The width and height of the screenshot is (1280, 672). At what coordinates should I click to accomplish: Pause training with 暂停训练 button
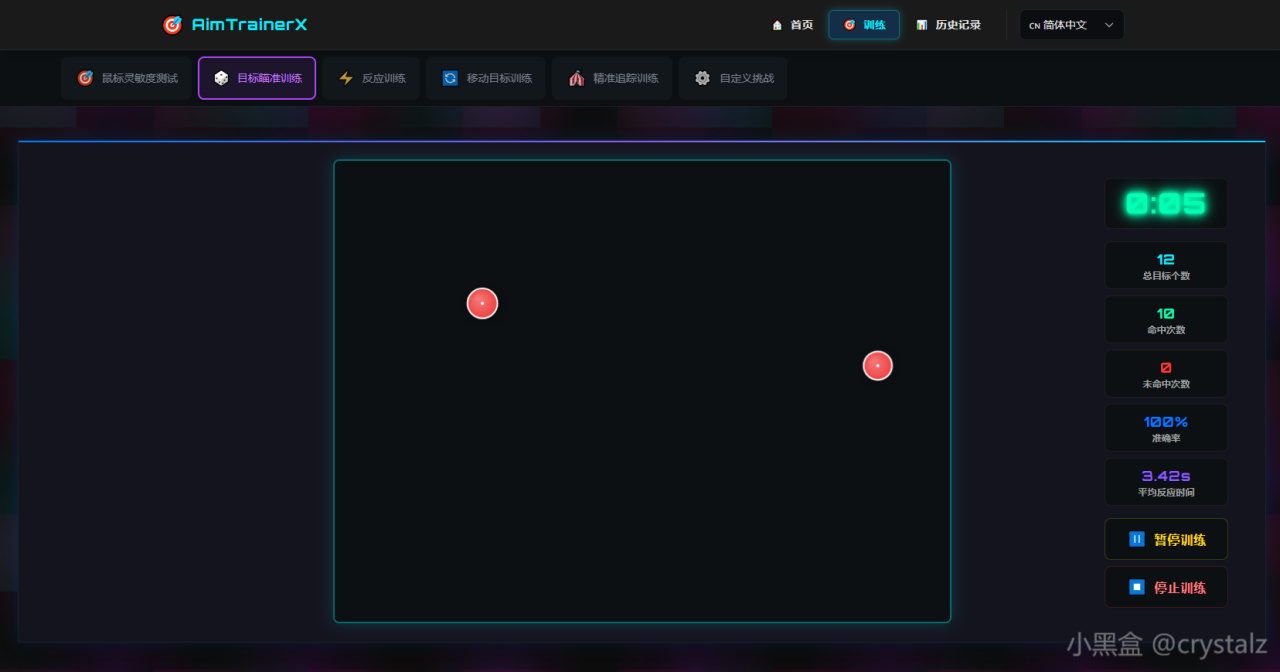tap(1166, 539)
